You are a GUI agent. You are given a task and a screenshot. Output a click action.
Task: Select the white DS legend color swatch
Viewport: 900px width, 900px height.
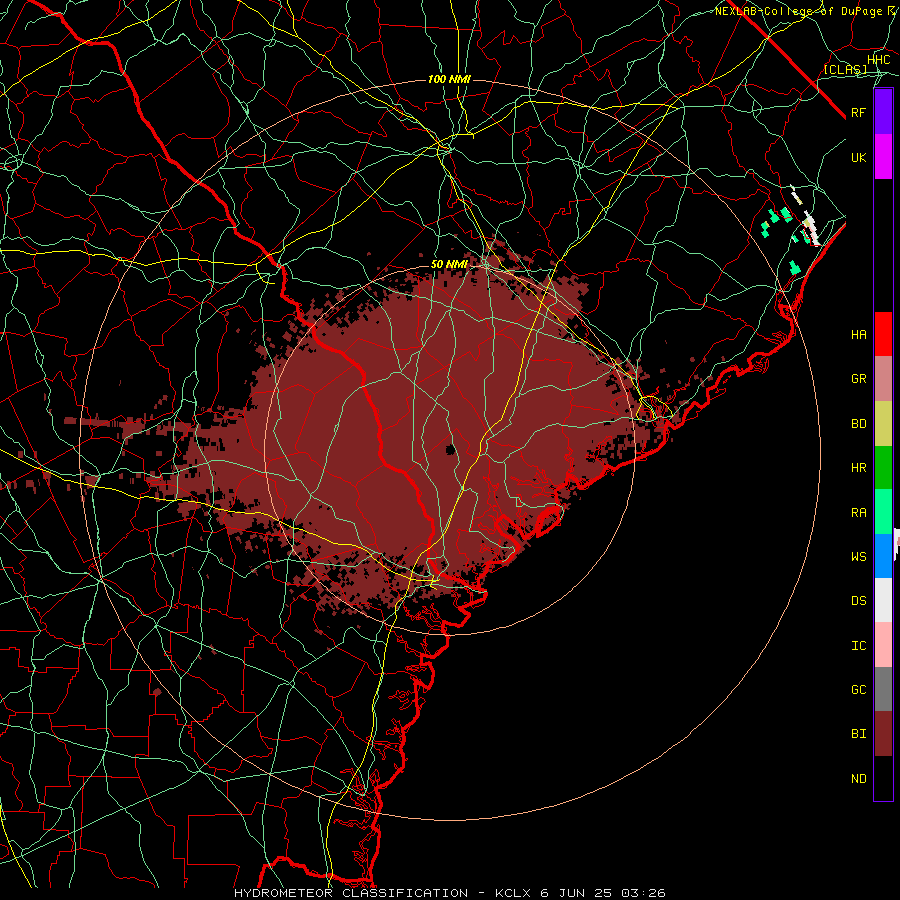pos(883,600)
